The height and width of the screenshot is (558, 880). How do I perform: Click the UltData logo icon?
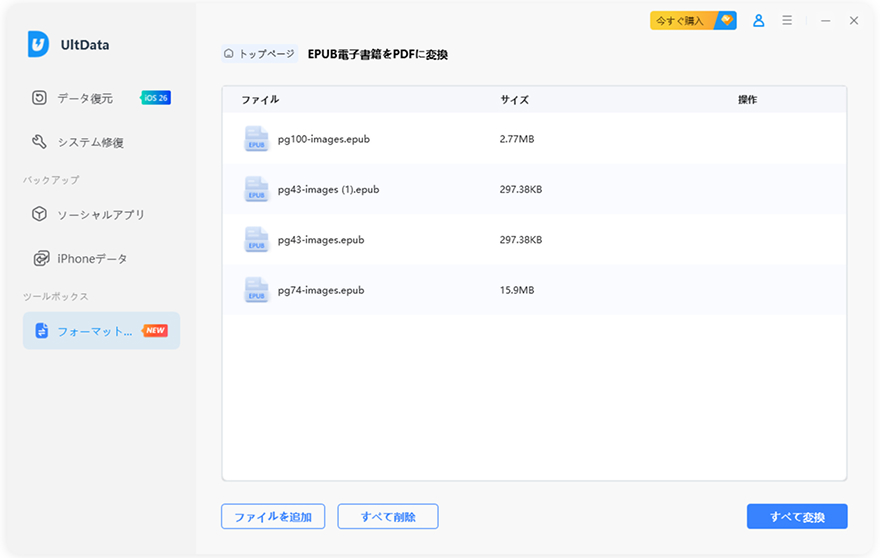[x=38, y=44]
